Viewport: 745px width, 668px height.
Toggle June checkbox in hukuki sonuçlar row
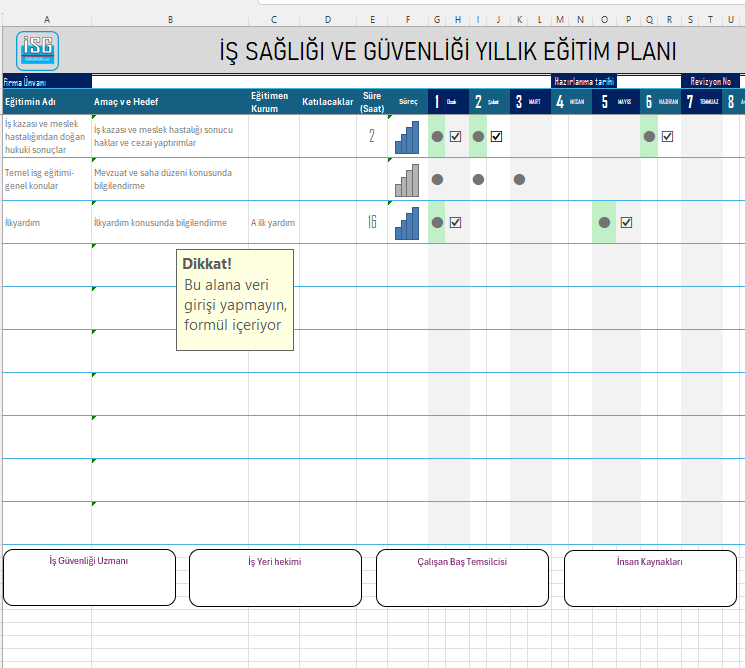pyautogui.click(x=667, y=137)
